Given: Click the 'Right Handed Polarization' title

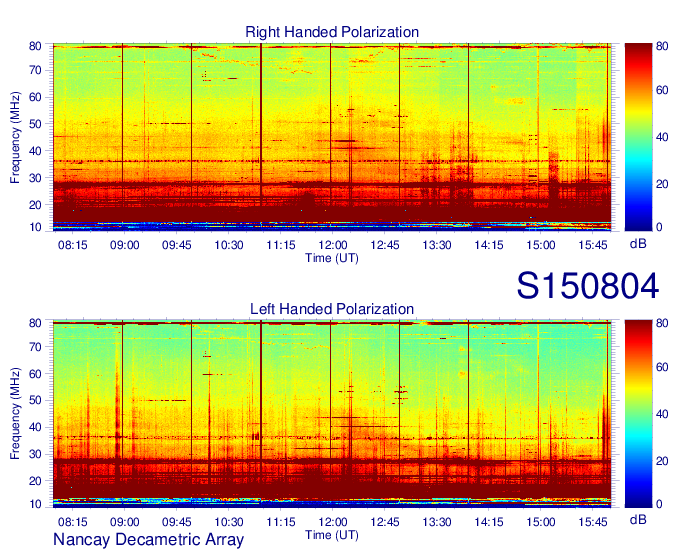Looking at the screenshot, I should pos(332,32).
